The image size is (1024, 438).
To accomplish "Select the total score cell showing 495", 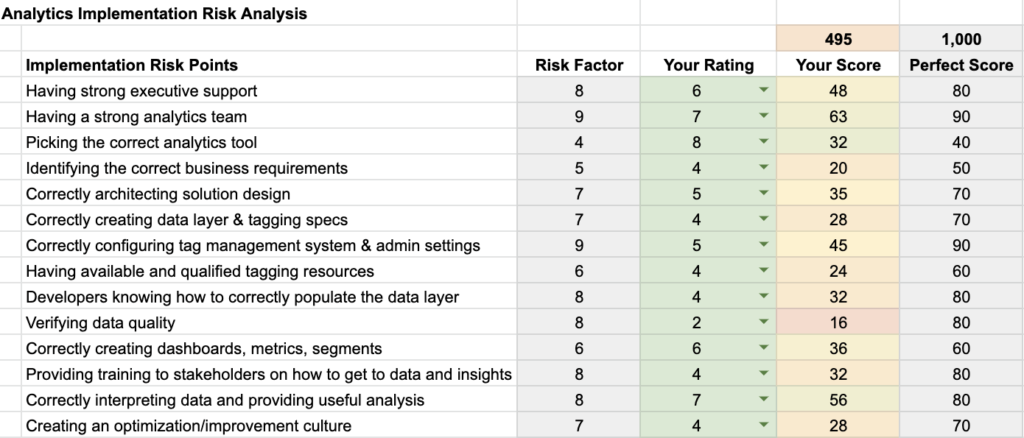I will tap(838, 39).
